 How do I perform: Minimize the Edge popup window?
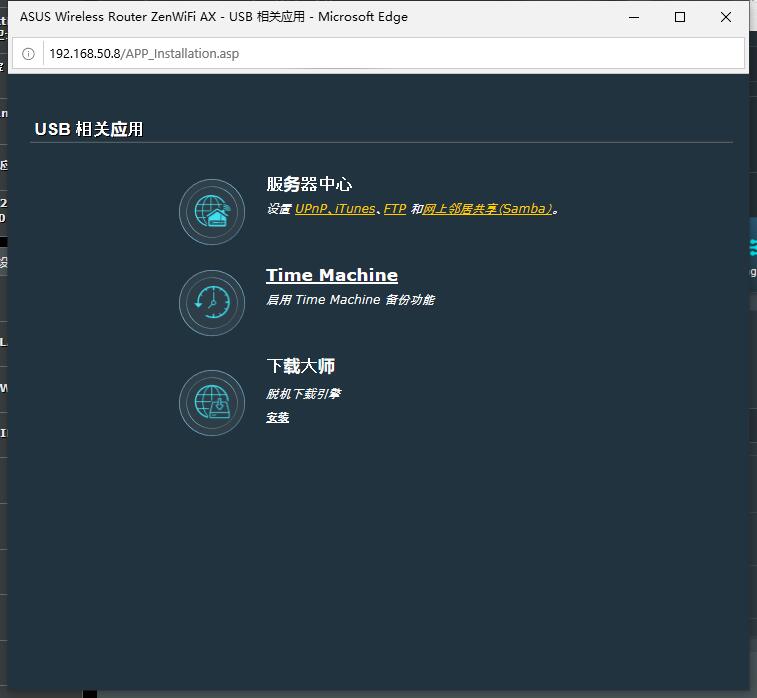point(634,17)
